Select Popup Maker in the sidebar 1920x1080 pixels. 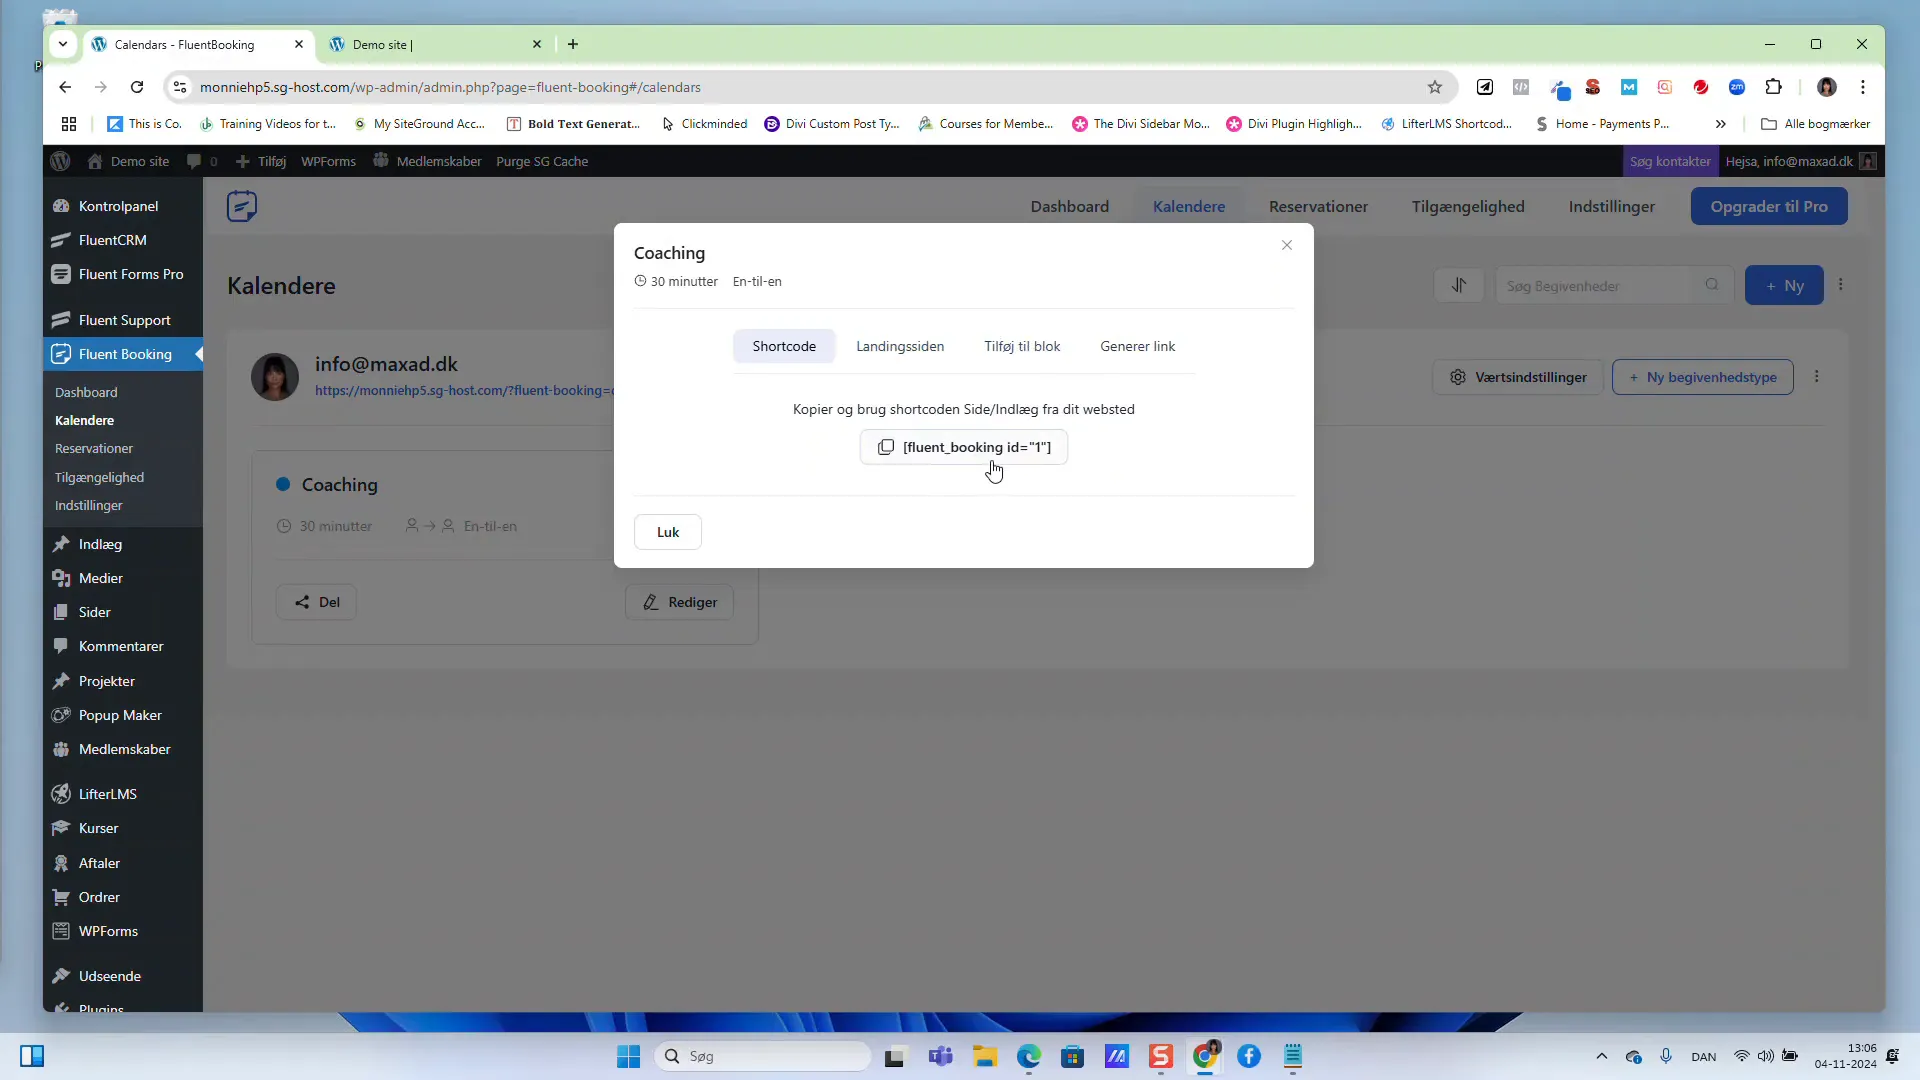coord(120,715)
